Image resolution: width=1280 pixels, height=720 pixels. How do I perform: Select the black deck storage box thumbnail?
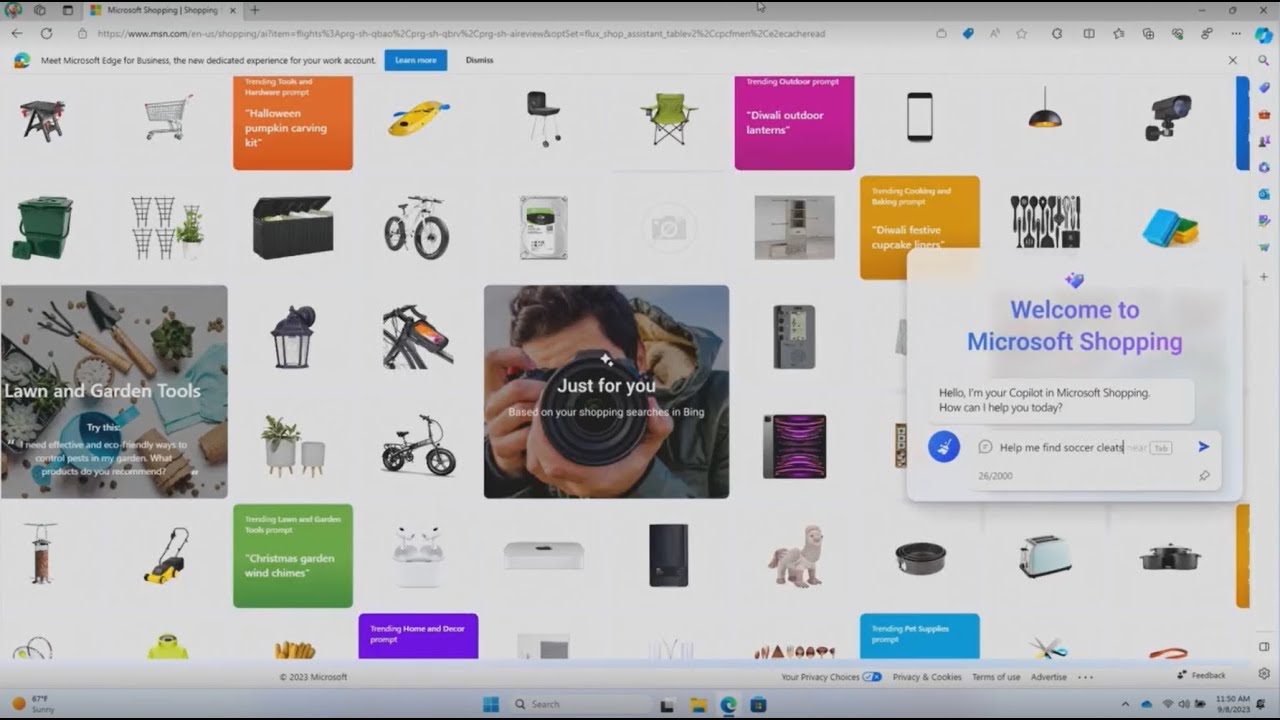(292, 228)
